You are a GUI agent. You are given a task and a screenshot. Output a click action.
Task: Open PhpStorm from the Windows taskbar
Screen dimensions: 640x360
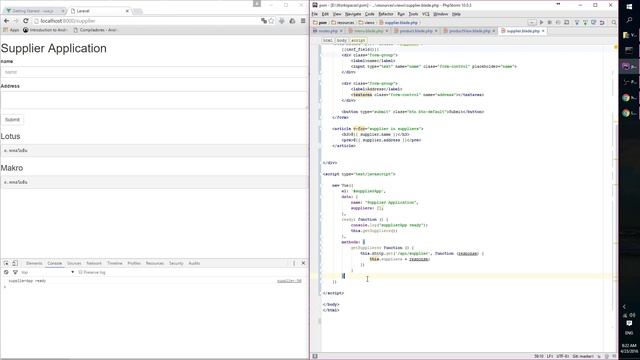(629, 67)
